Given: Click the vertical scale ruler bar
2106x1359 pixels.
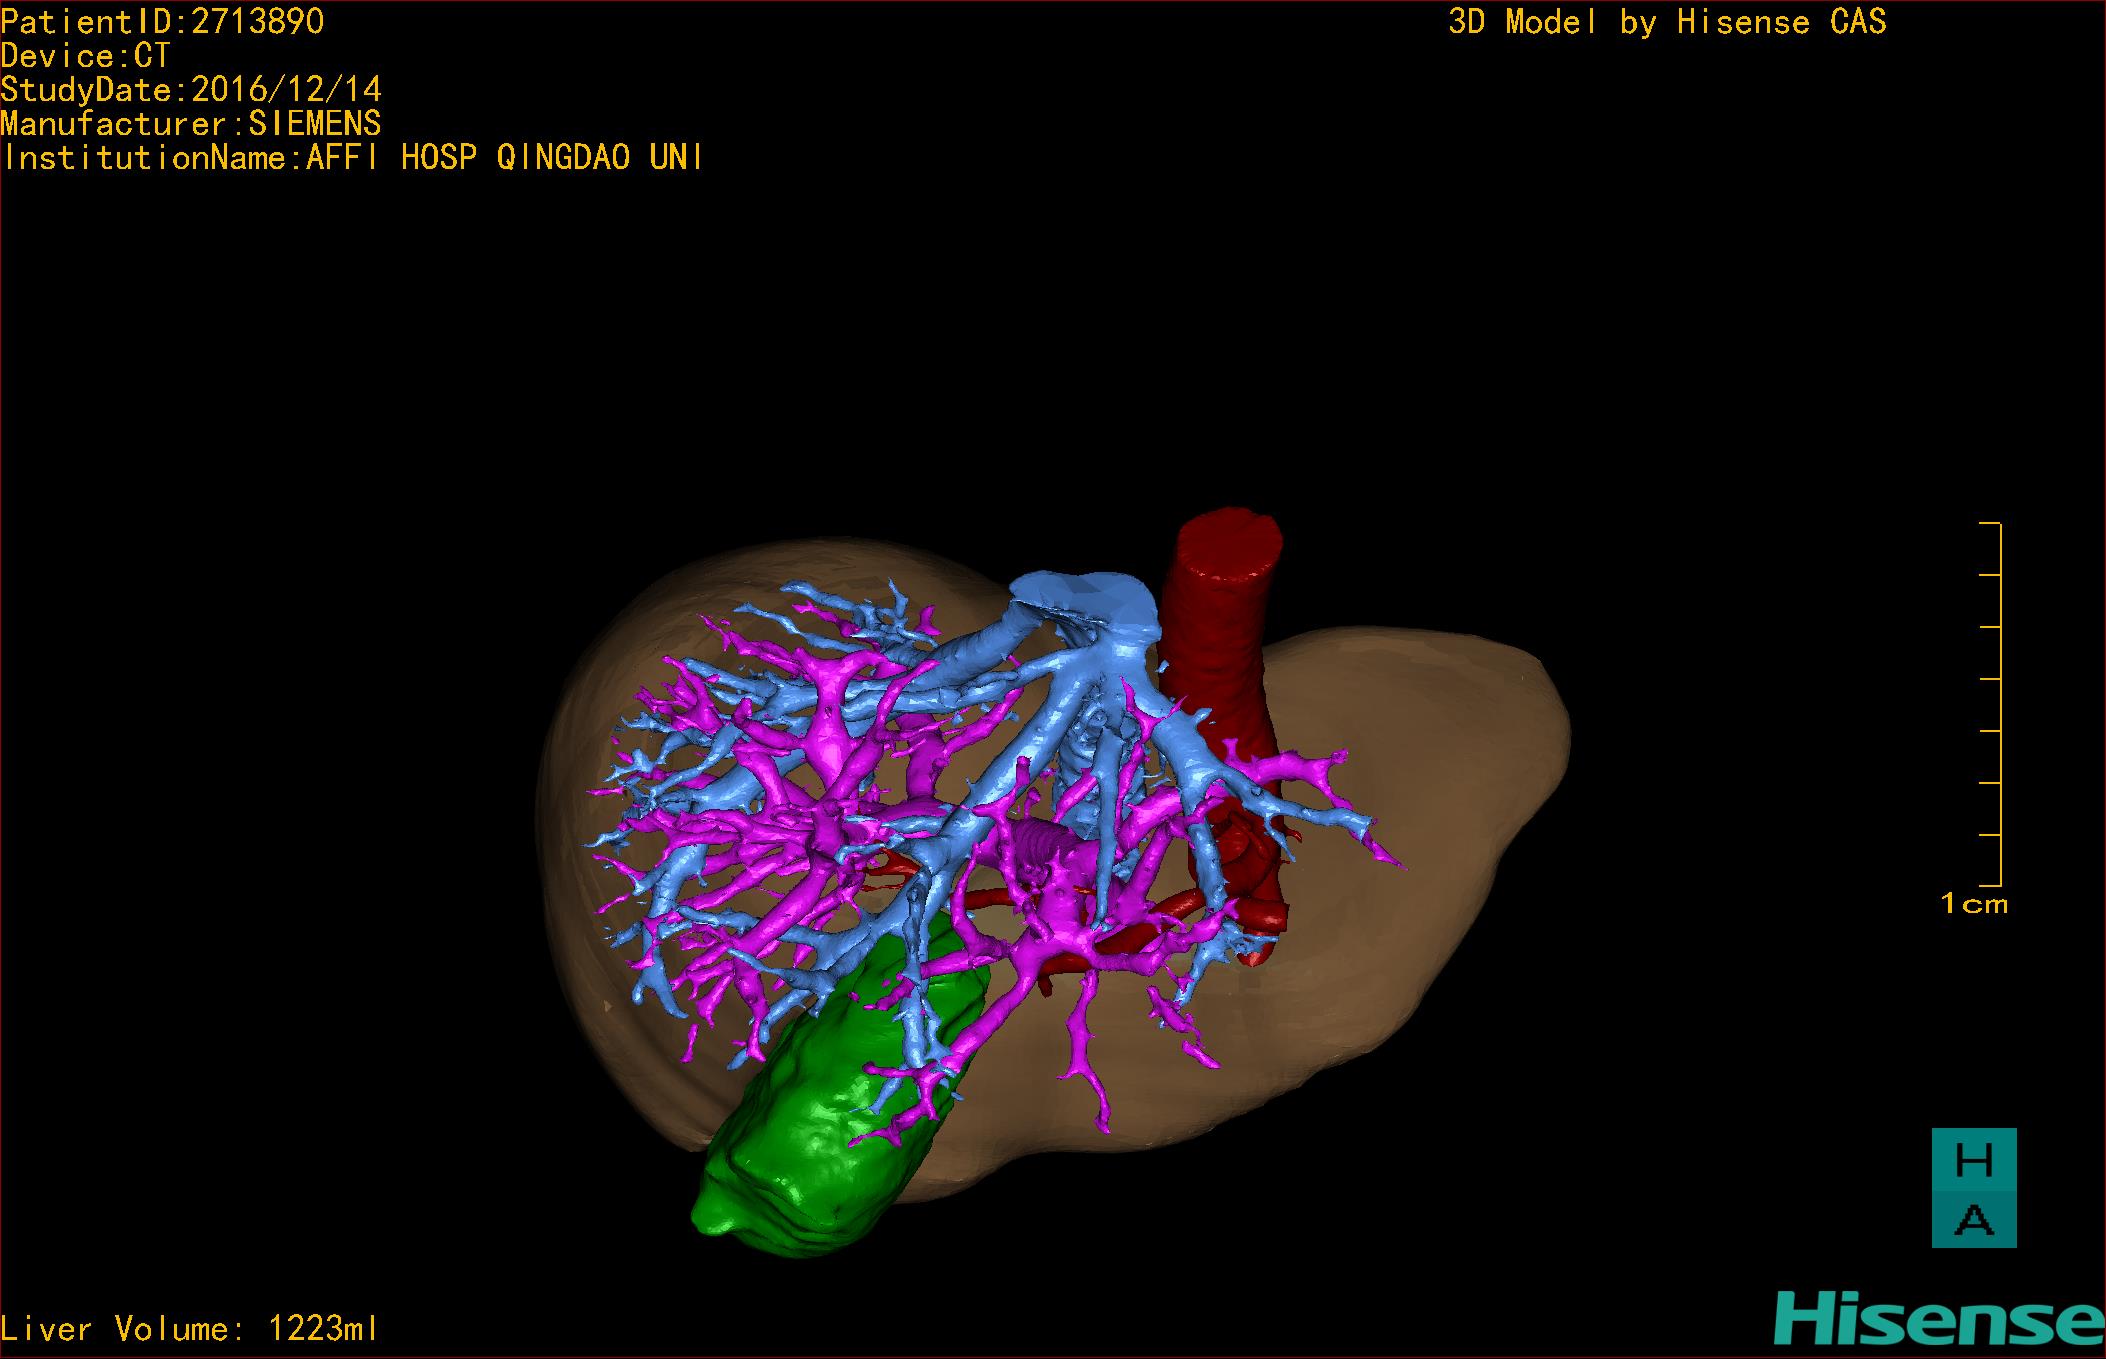Looking at the screenshot, I should [x=1999, y=704].
